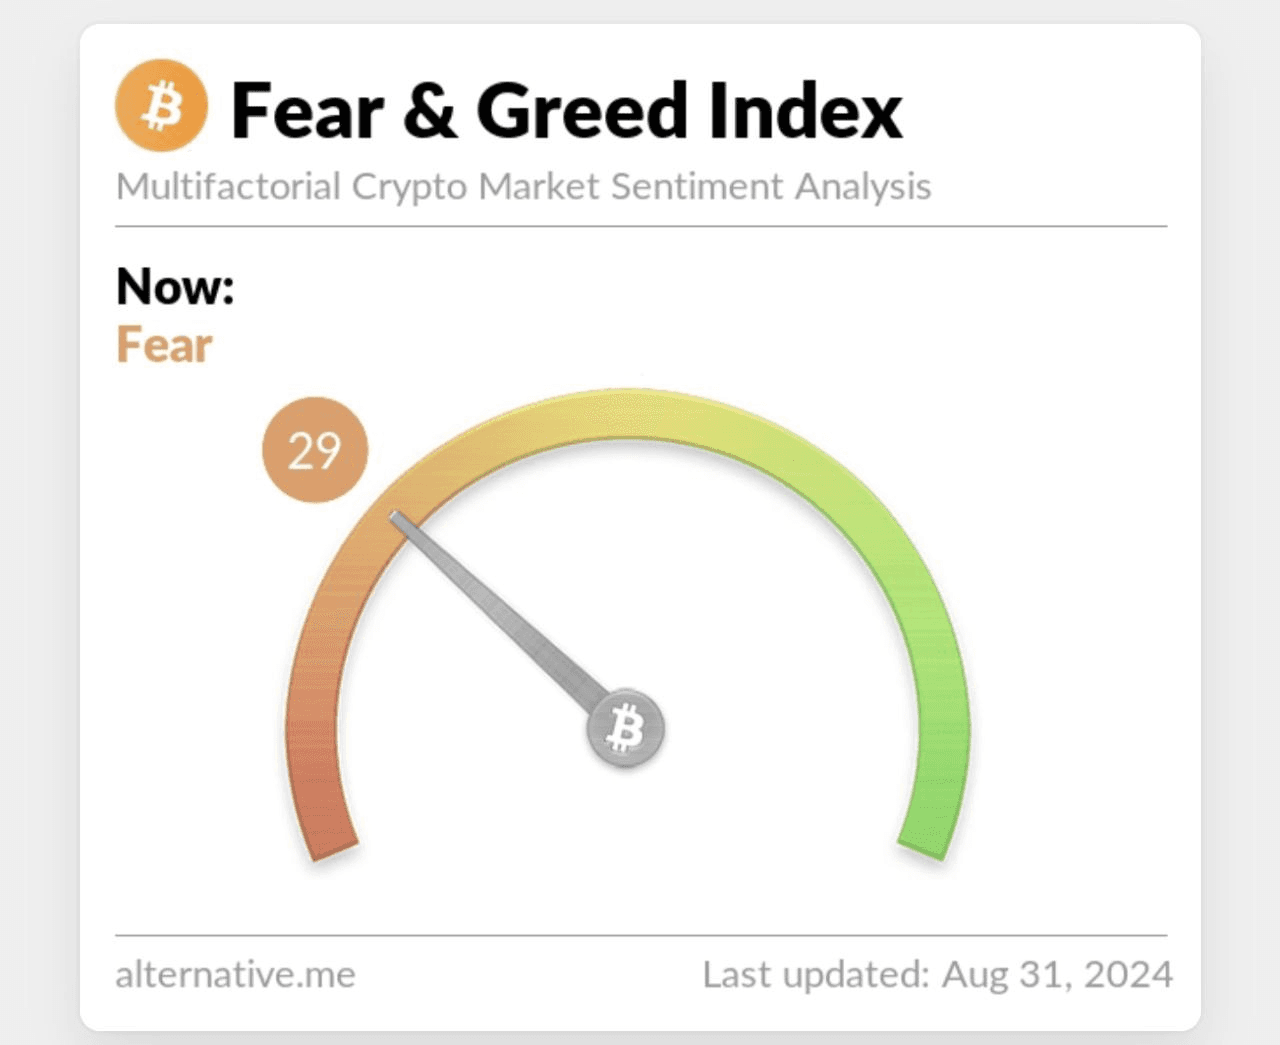Click the orange Bitcoin logo icon
The width and height of the screenshot is (1280, 1045).
161,107
